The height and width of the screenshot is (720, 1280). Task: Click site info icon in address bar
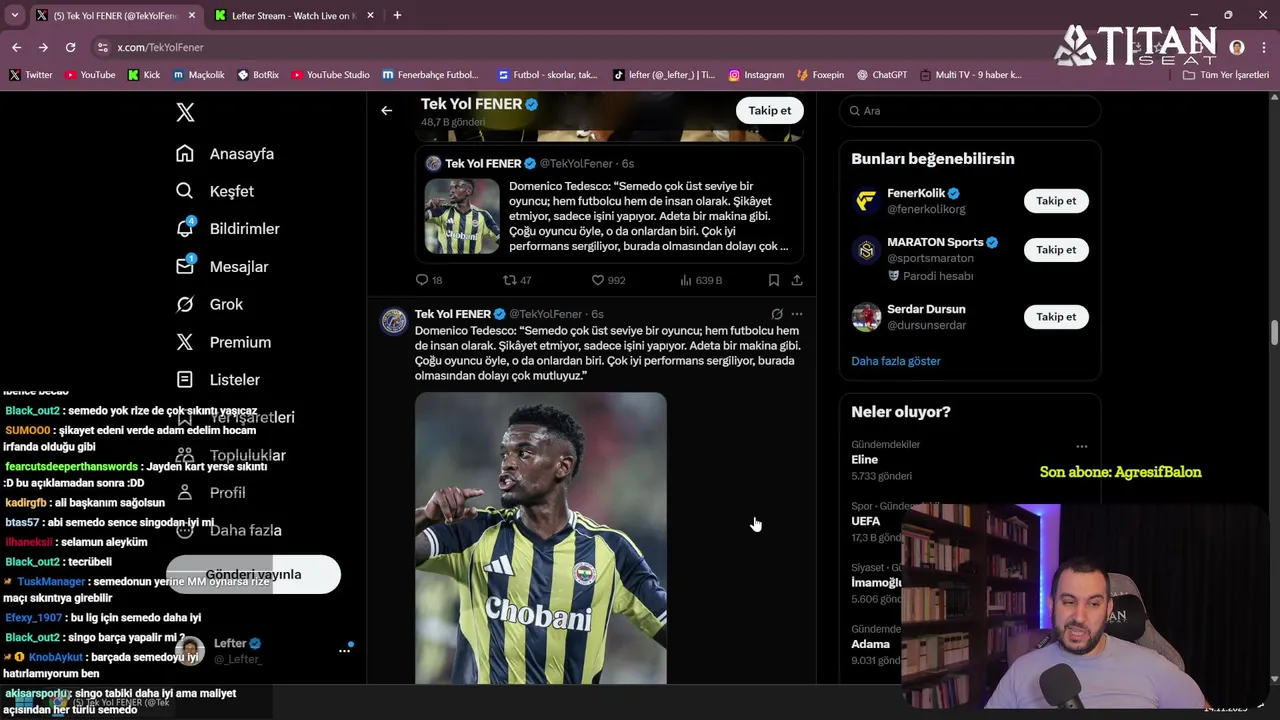point(103,47)
